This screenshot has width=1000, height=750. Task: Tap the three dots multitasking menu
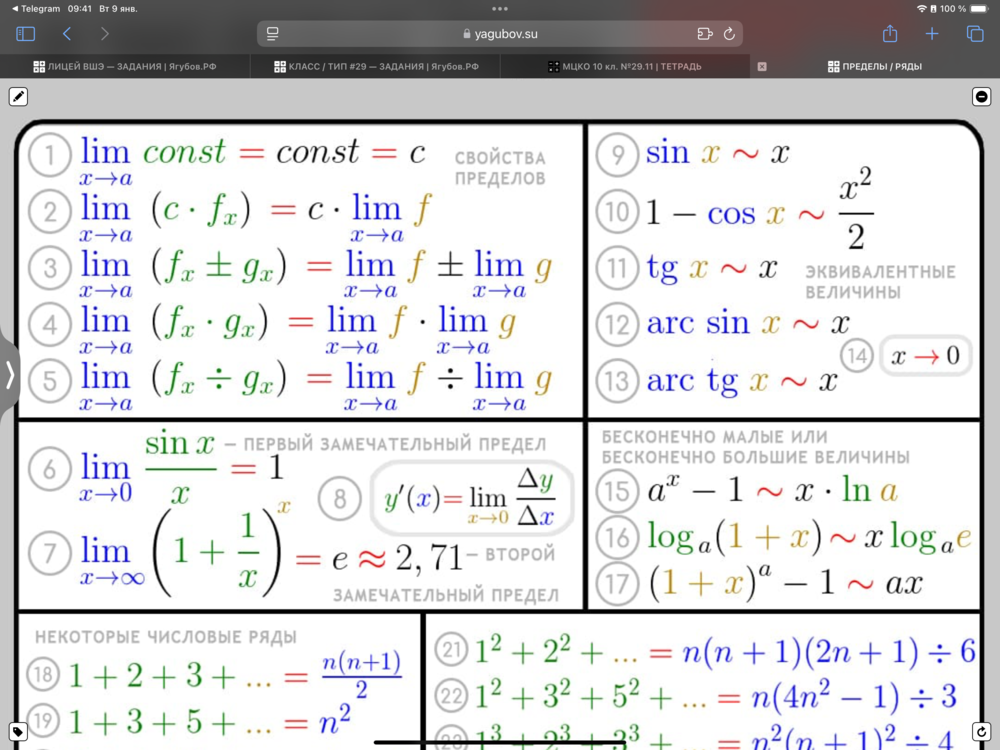pyautogui.click(x=500, y=9)
